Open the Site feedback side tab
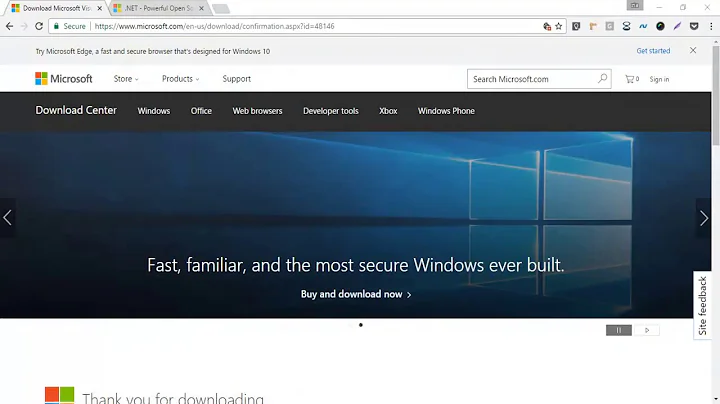 click(702, 305)
